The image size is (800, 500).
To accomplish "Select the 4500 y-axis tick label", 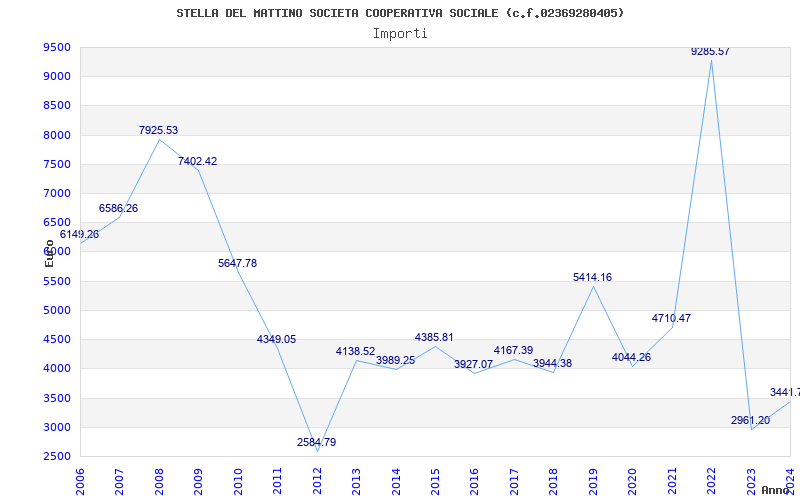I will click(x=57, y=339).
